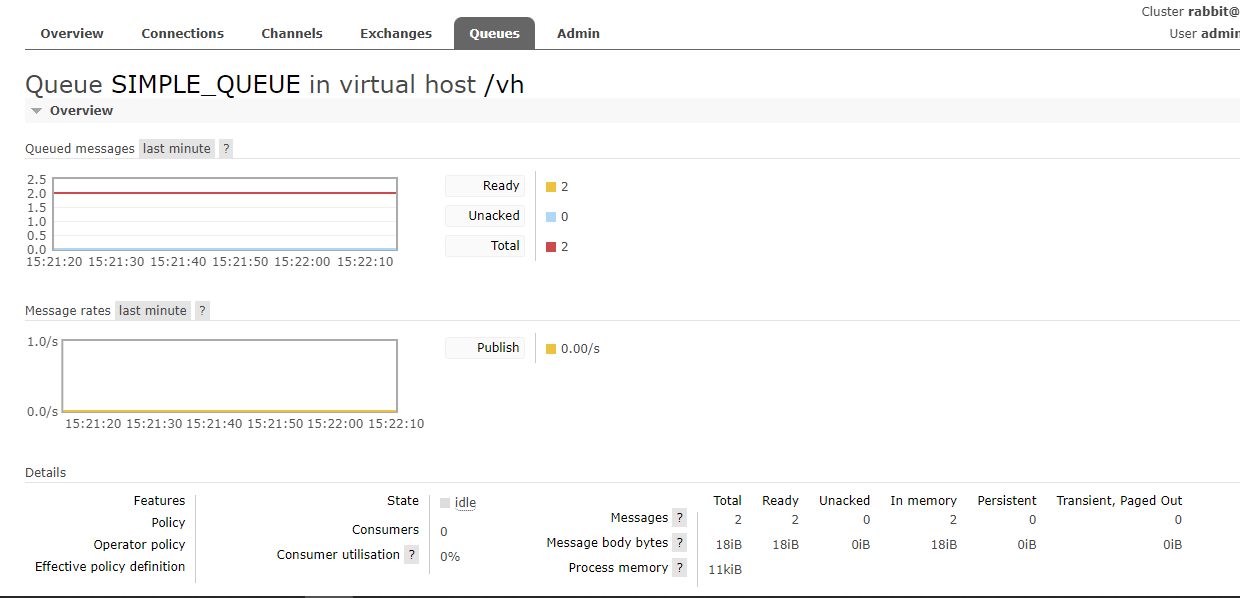Click the In memory column header
Viewport: 1240px width, 598px height.
923,501
